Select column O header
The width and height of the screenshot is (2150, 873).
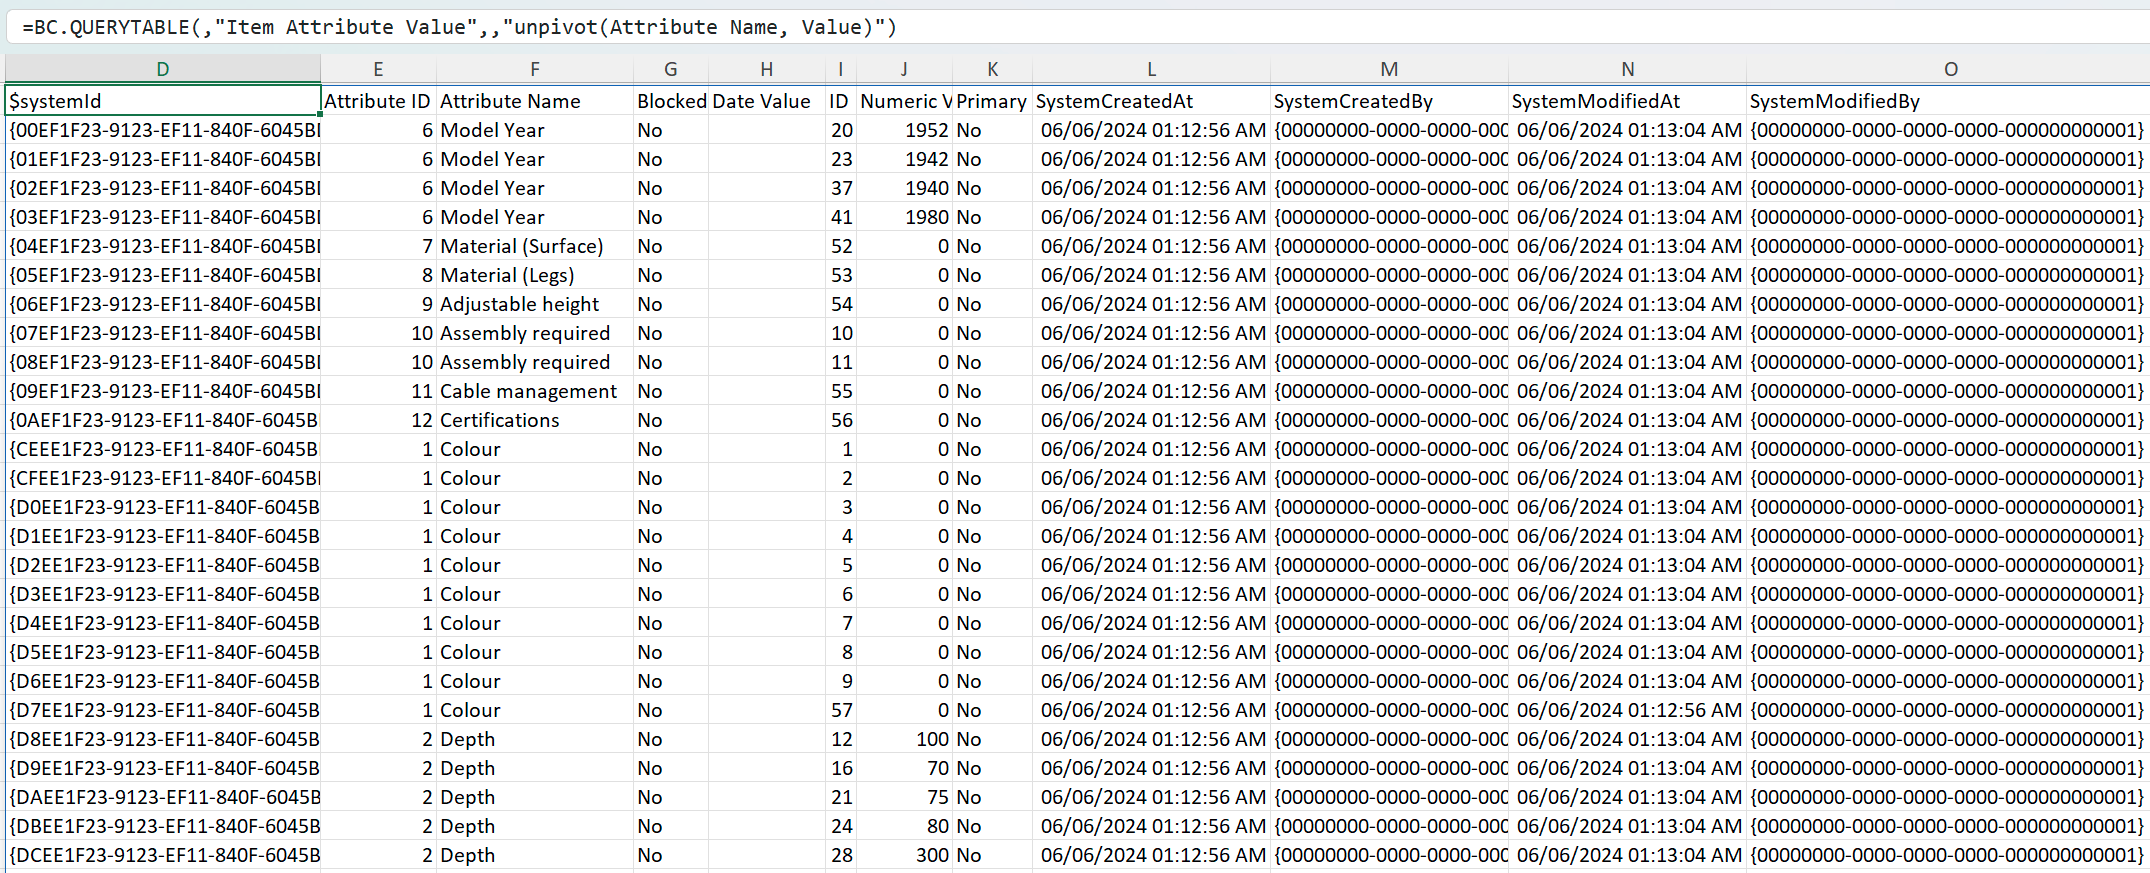(x=1948, y=69)
